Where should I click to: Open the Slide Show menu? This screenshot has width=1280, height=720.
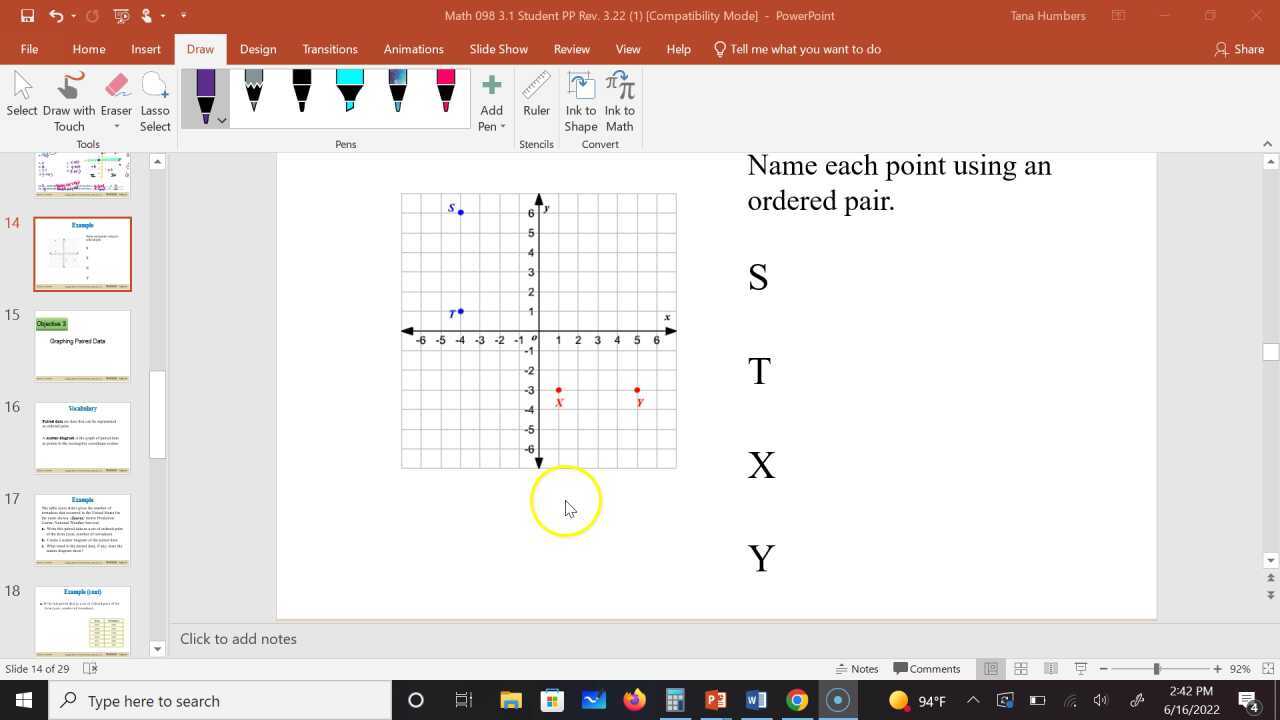498,48
